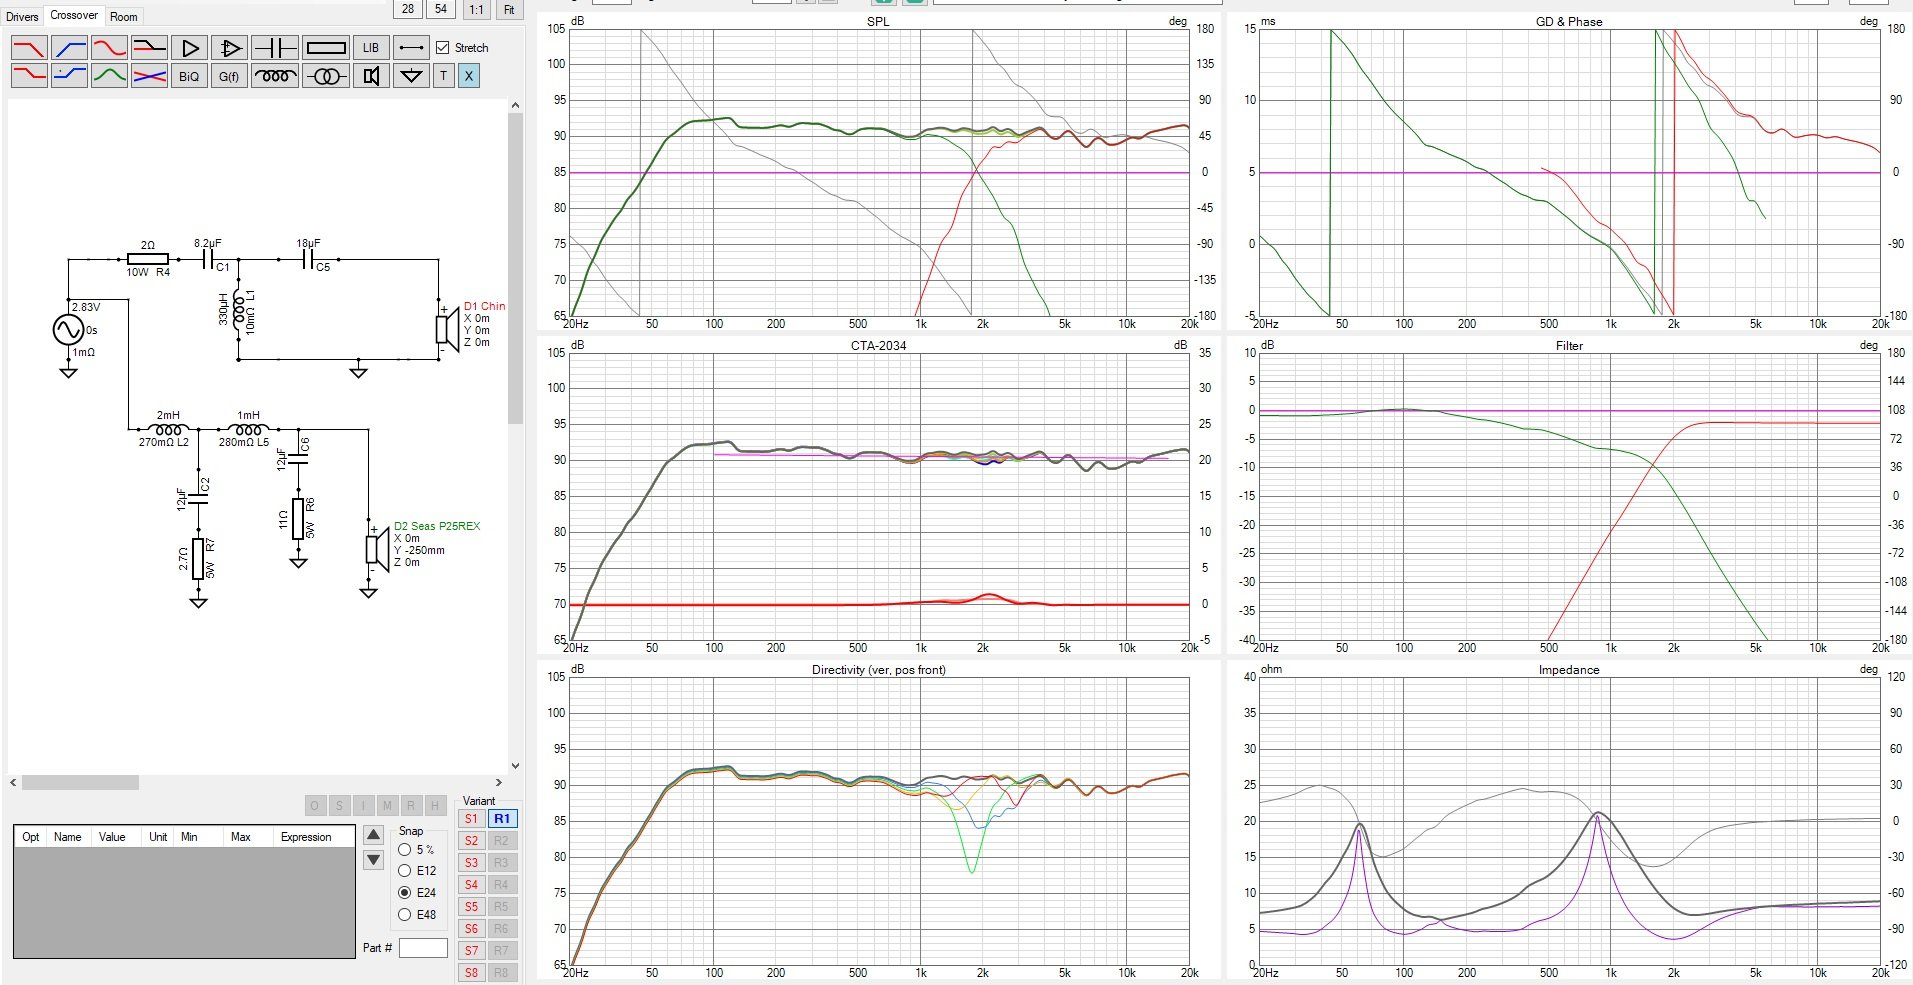Add a BiQ biquad block
This screenshot has height=985, width=1913.
point(189,75)
